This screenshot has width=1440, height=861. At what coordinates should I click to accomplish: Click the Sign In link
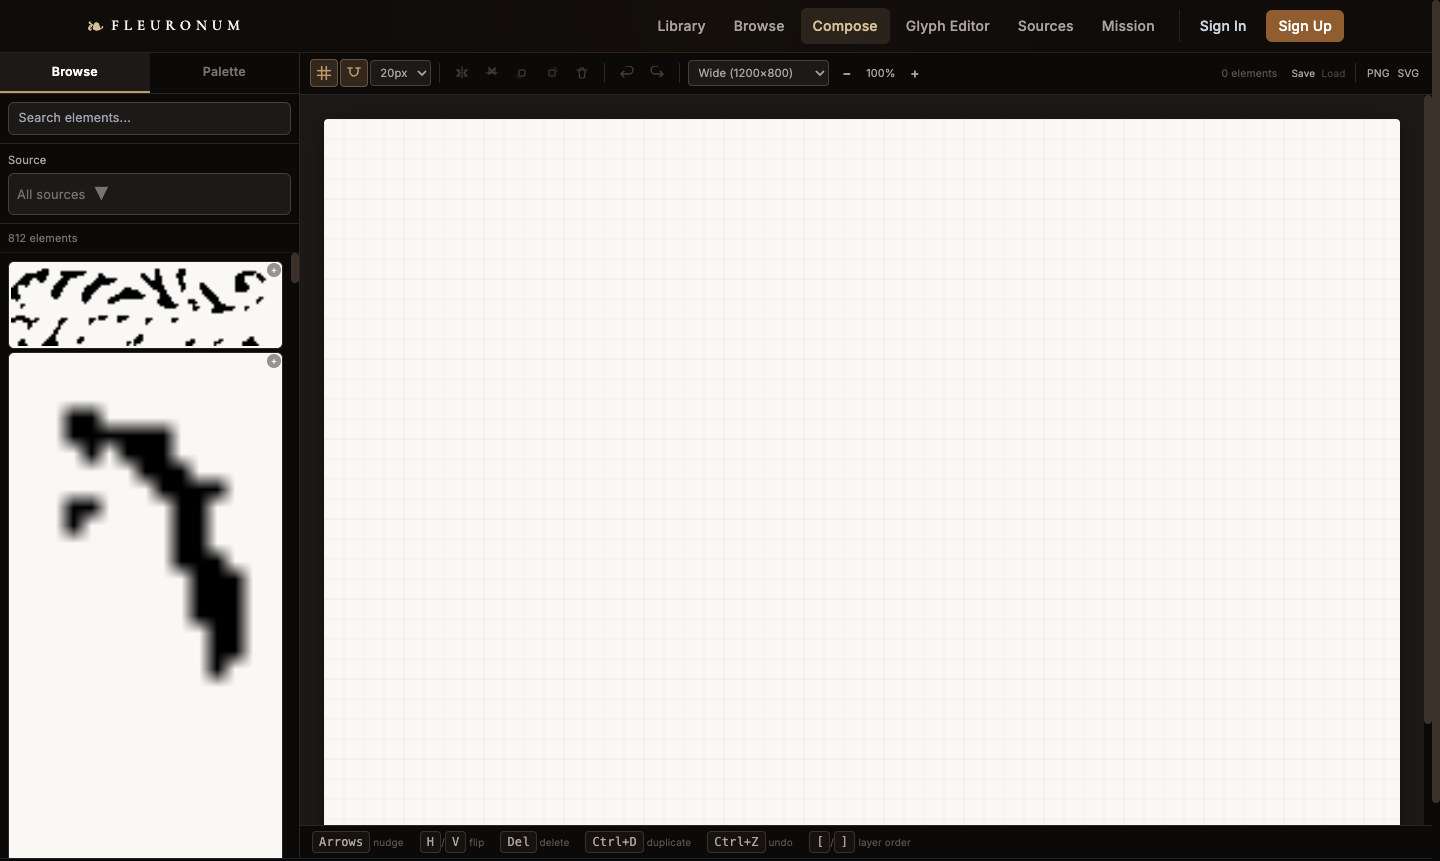coord(1223,26)
